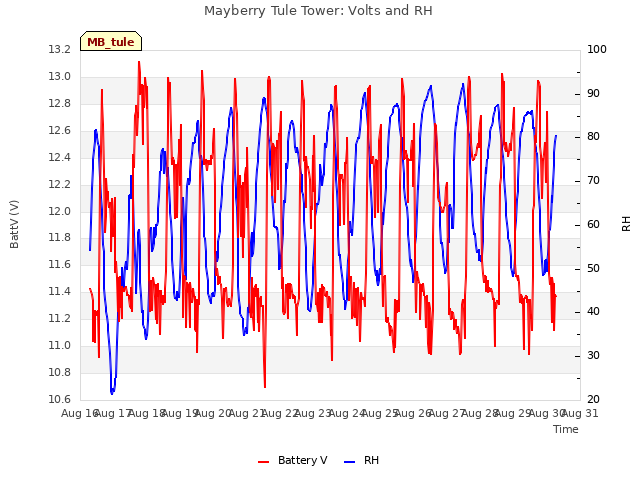
Task: Click the RH right axis label
Action: tap(626, 224)
